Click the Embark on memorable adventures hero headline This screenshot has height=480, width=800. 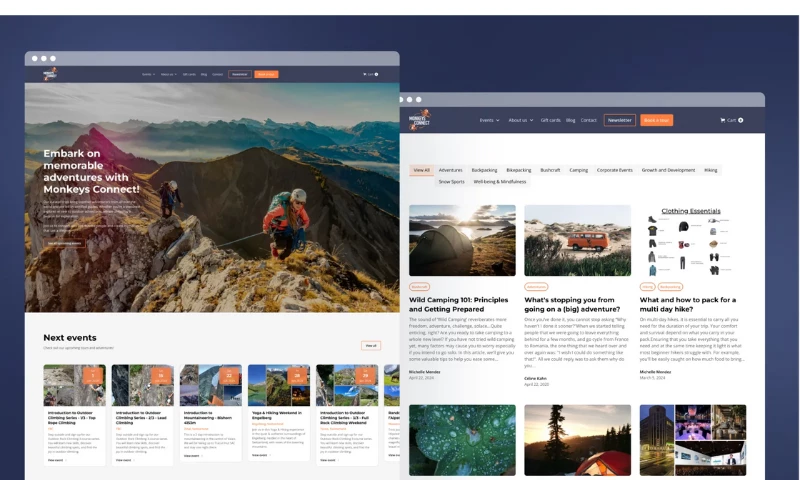point(91,171)
